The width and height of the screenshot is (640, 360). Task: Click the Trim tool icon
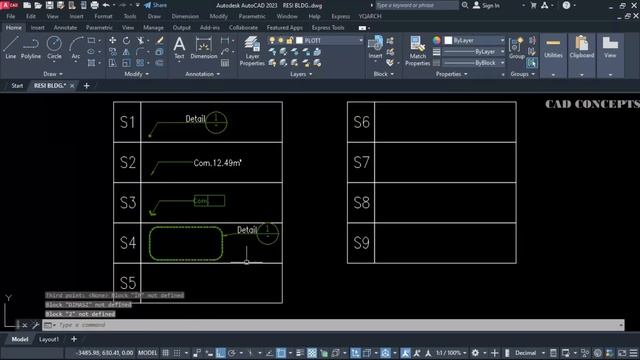click(140, 40)
